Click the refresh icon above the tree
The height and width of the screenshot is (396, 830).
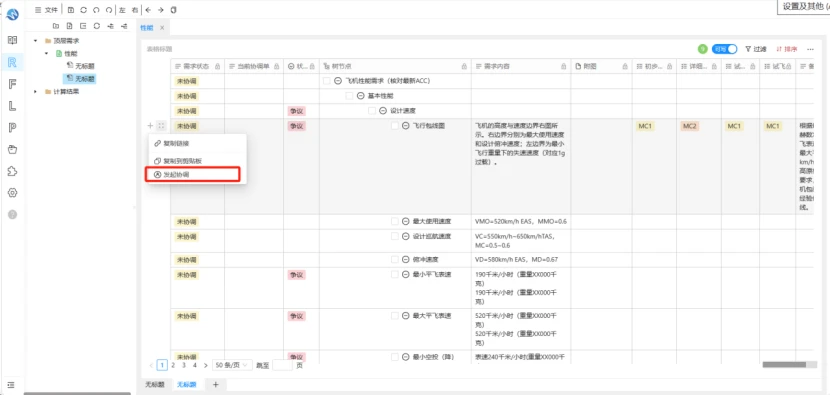click(96, 26)
